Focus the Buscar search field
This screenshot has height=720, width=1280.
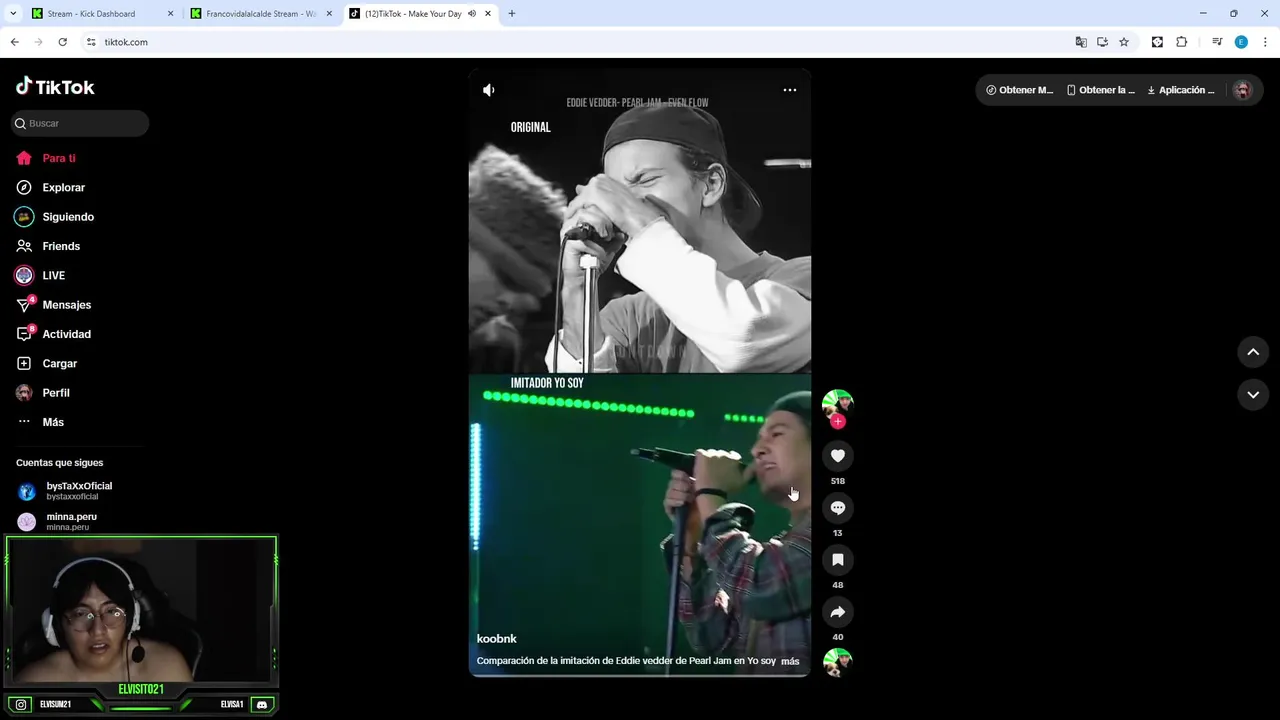80,123
